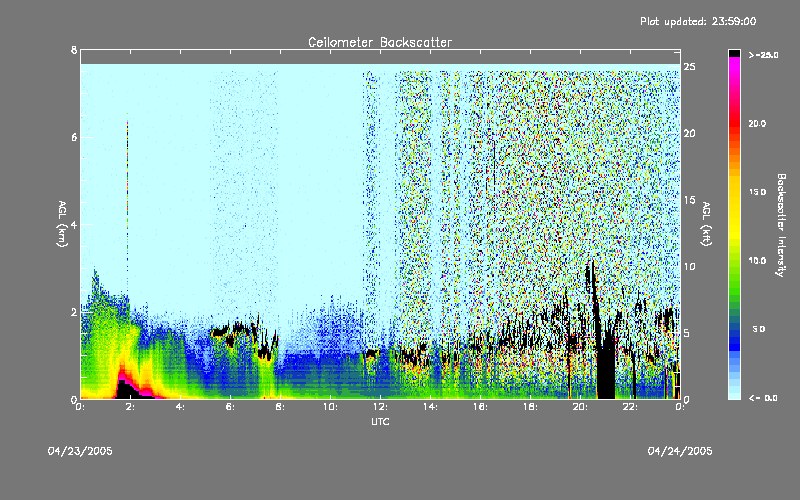Image resolution: width=800 pixels, height=500 pixels.
Task: Click the colorbar tick label 10.0
Action: click(757, 260)
